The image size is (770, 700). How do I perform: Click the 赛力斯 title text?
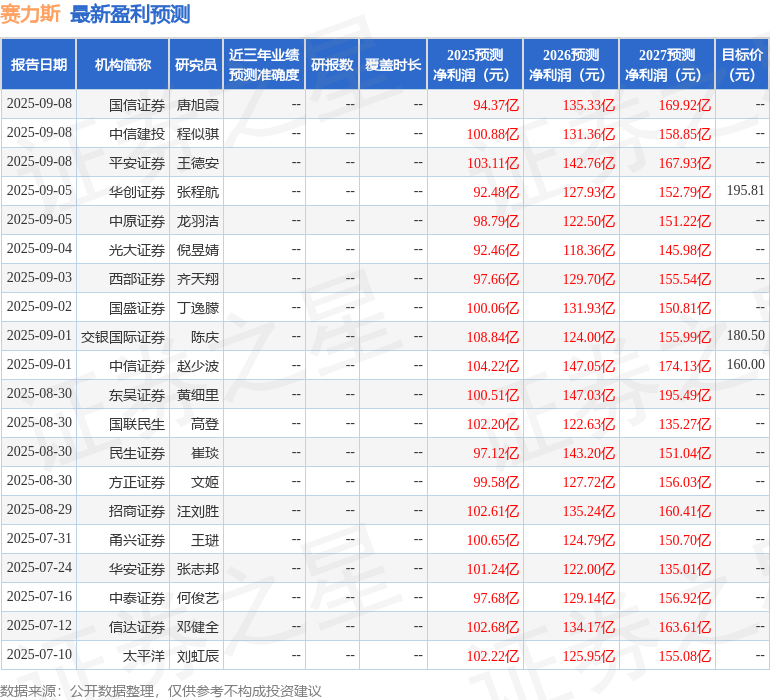[x=30, y=14]
